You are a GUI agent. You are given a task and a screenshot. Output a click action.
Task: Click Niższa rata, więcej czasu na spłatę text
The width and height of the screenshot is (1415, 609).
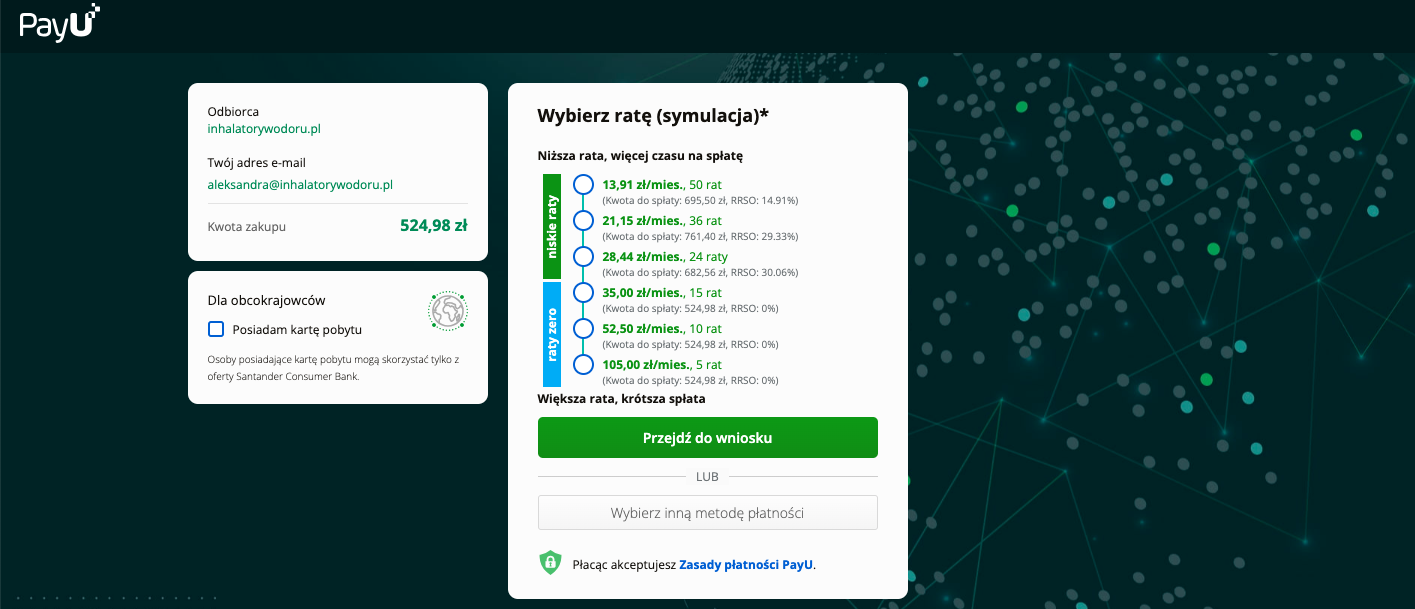pyautogui.click(x=640, y=156)
